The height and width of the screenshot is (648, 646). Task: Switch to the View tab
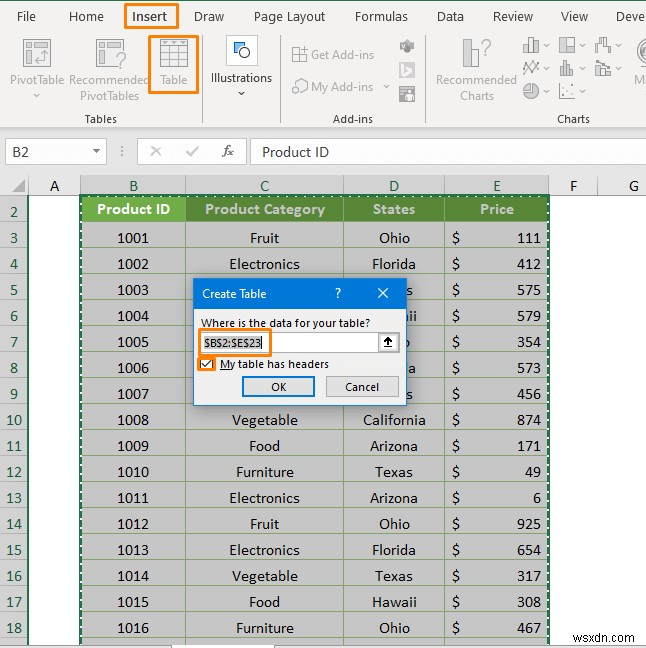pyautogui.click(x=574, y=17)
